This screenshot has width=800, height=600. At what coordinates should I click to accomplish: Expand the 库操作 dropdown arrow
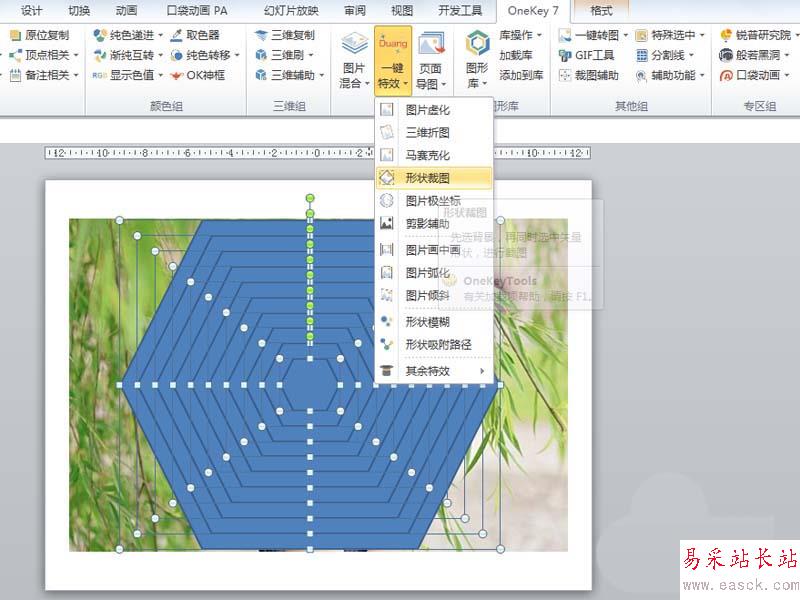point(539,35)
